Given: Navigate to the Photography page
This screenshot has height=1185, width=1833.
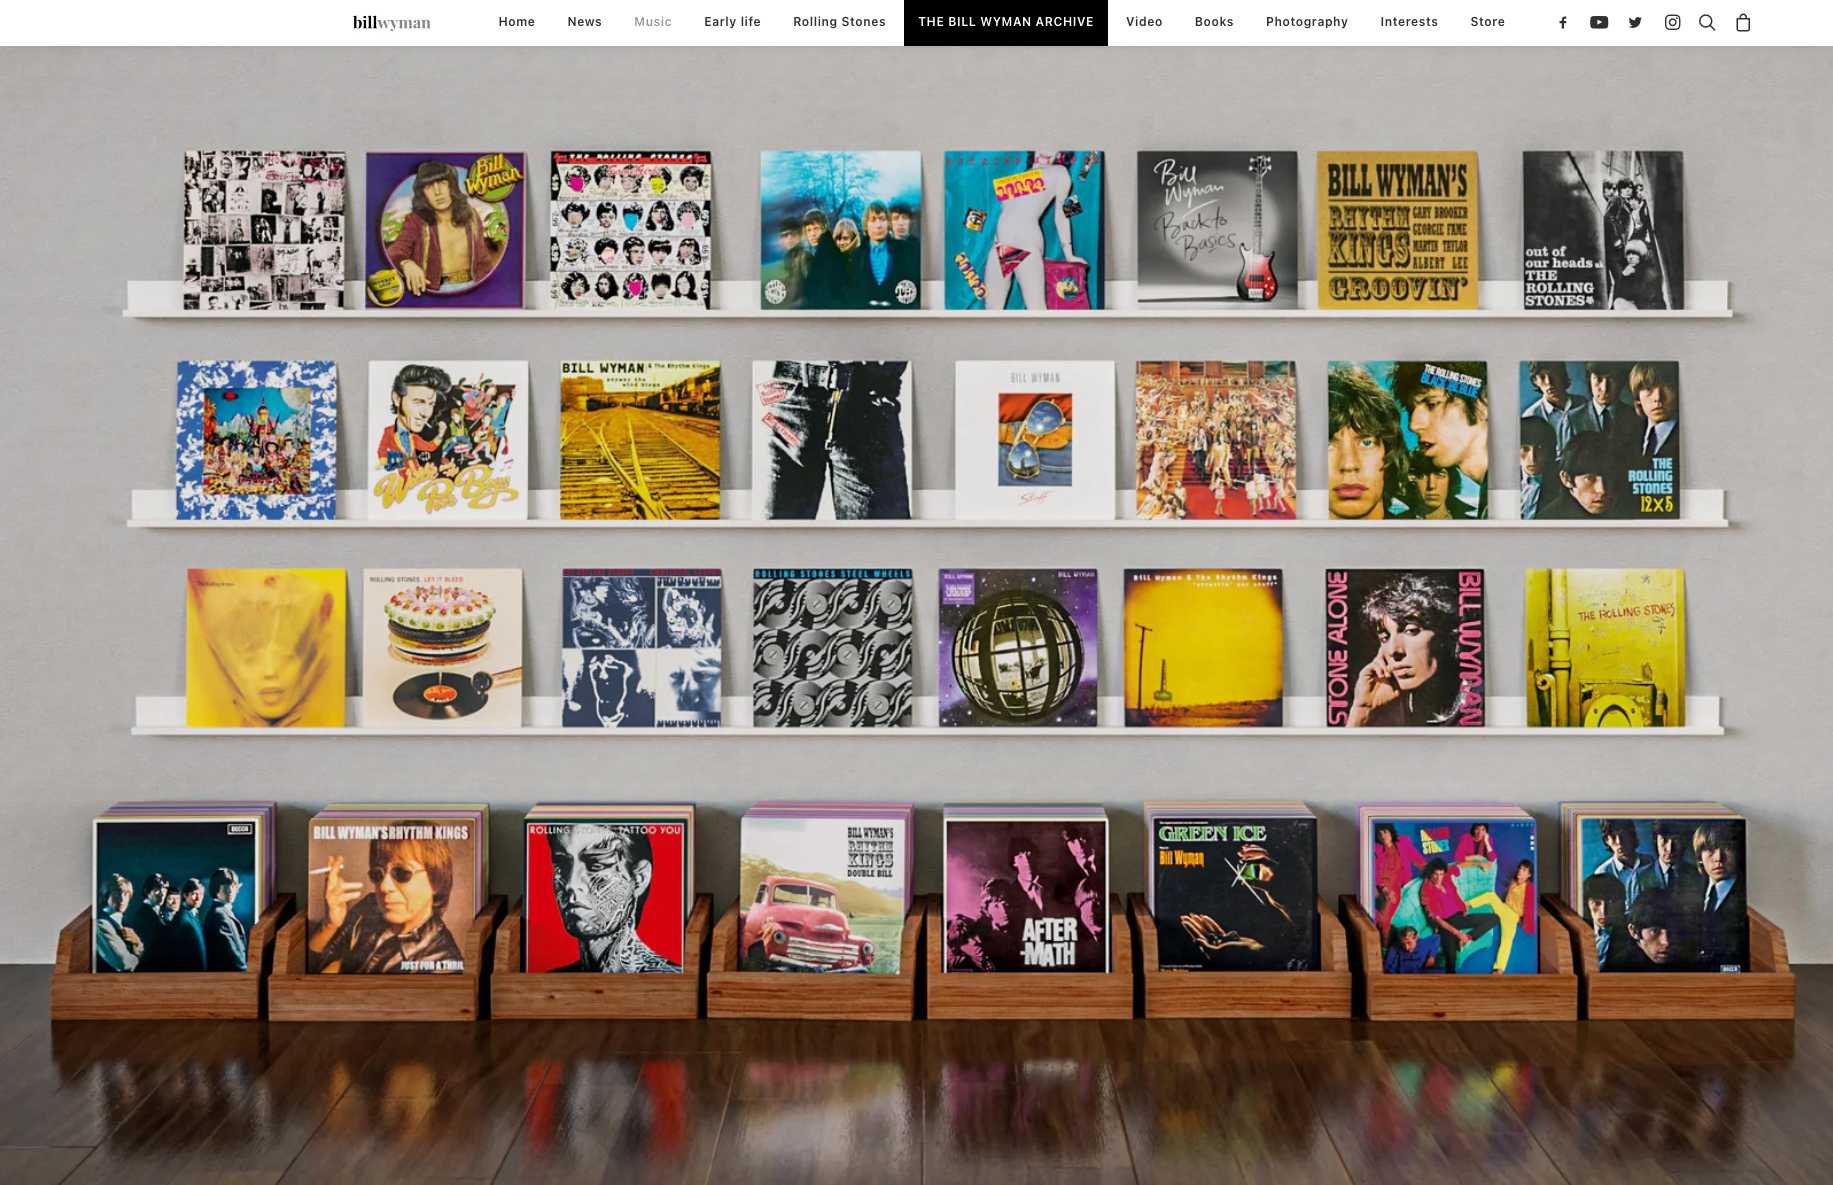Looking at the screenshot, I should click(1306, 22).
